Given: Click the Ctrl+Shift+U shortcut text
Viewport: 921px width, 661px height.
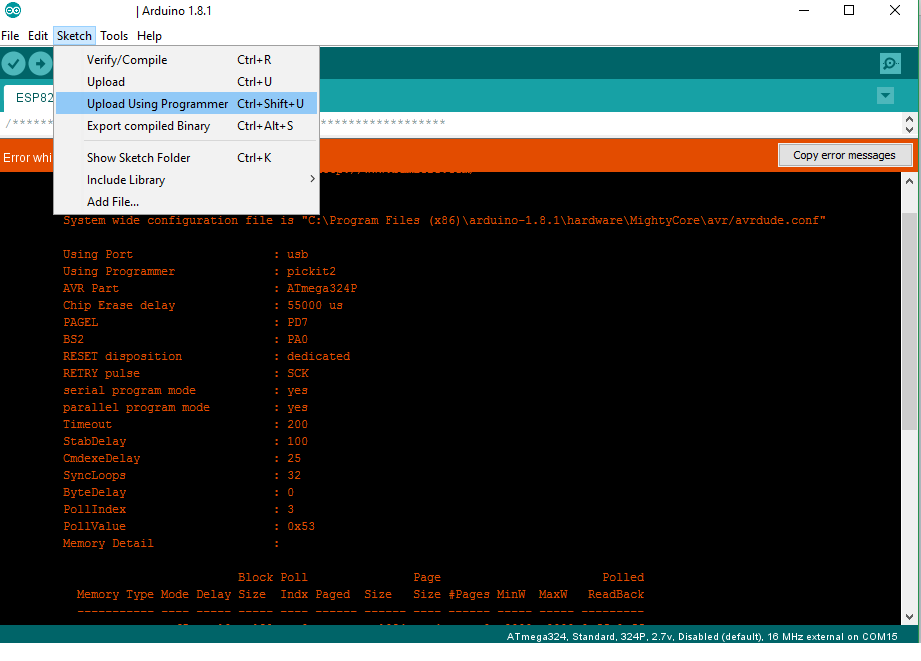Looking at the screenshot, I should (270, 104).
